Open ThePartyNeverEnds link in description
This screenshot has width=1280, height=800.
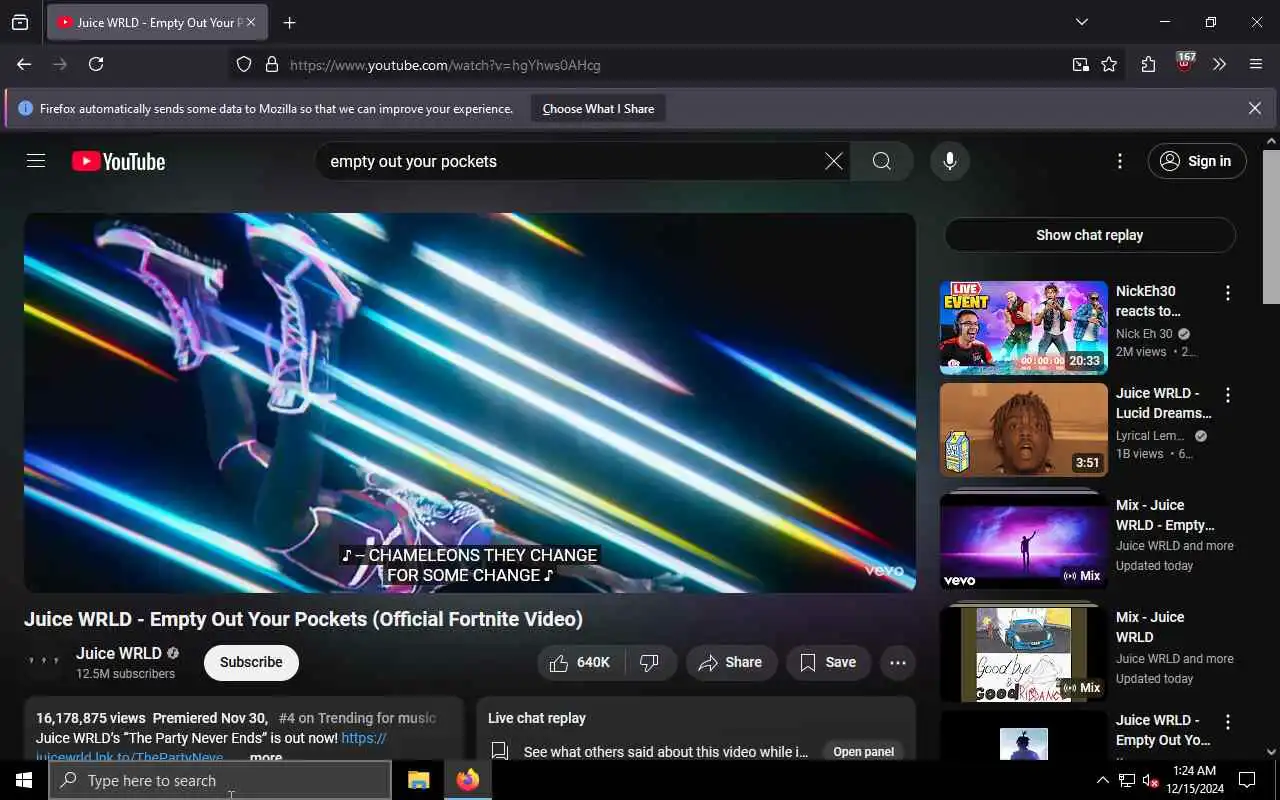click(x=130, y=757)
